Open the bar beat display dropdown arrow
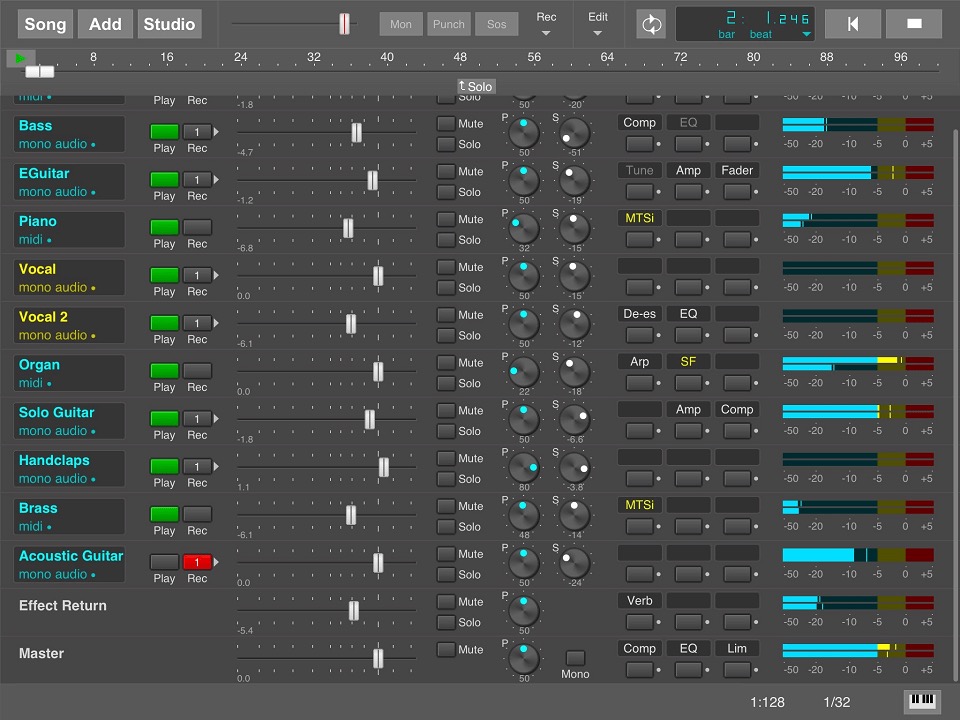 click(x=807, y=34)
